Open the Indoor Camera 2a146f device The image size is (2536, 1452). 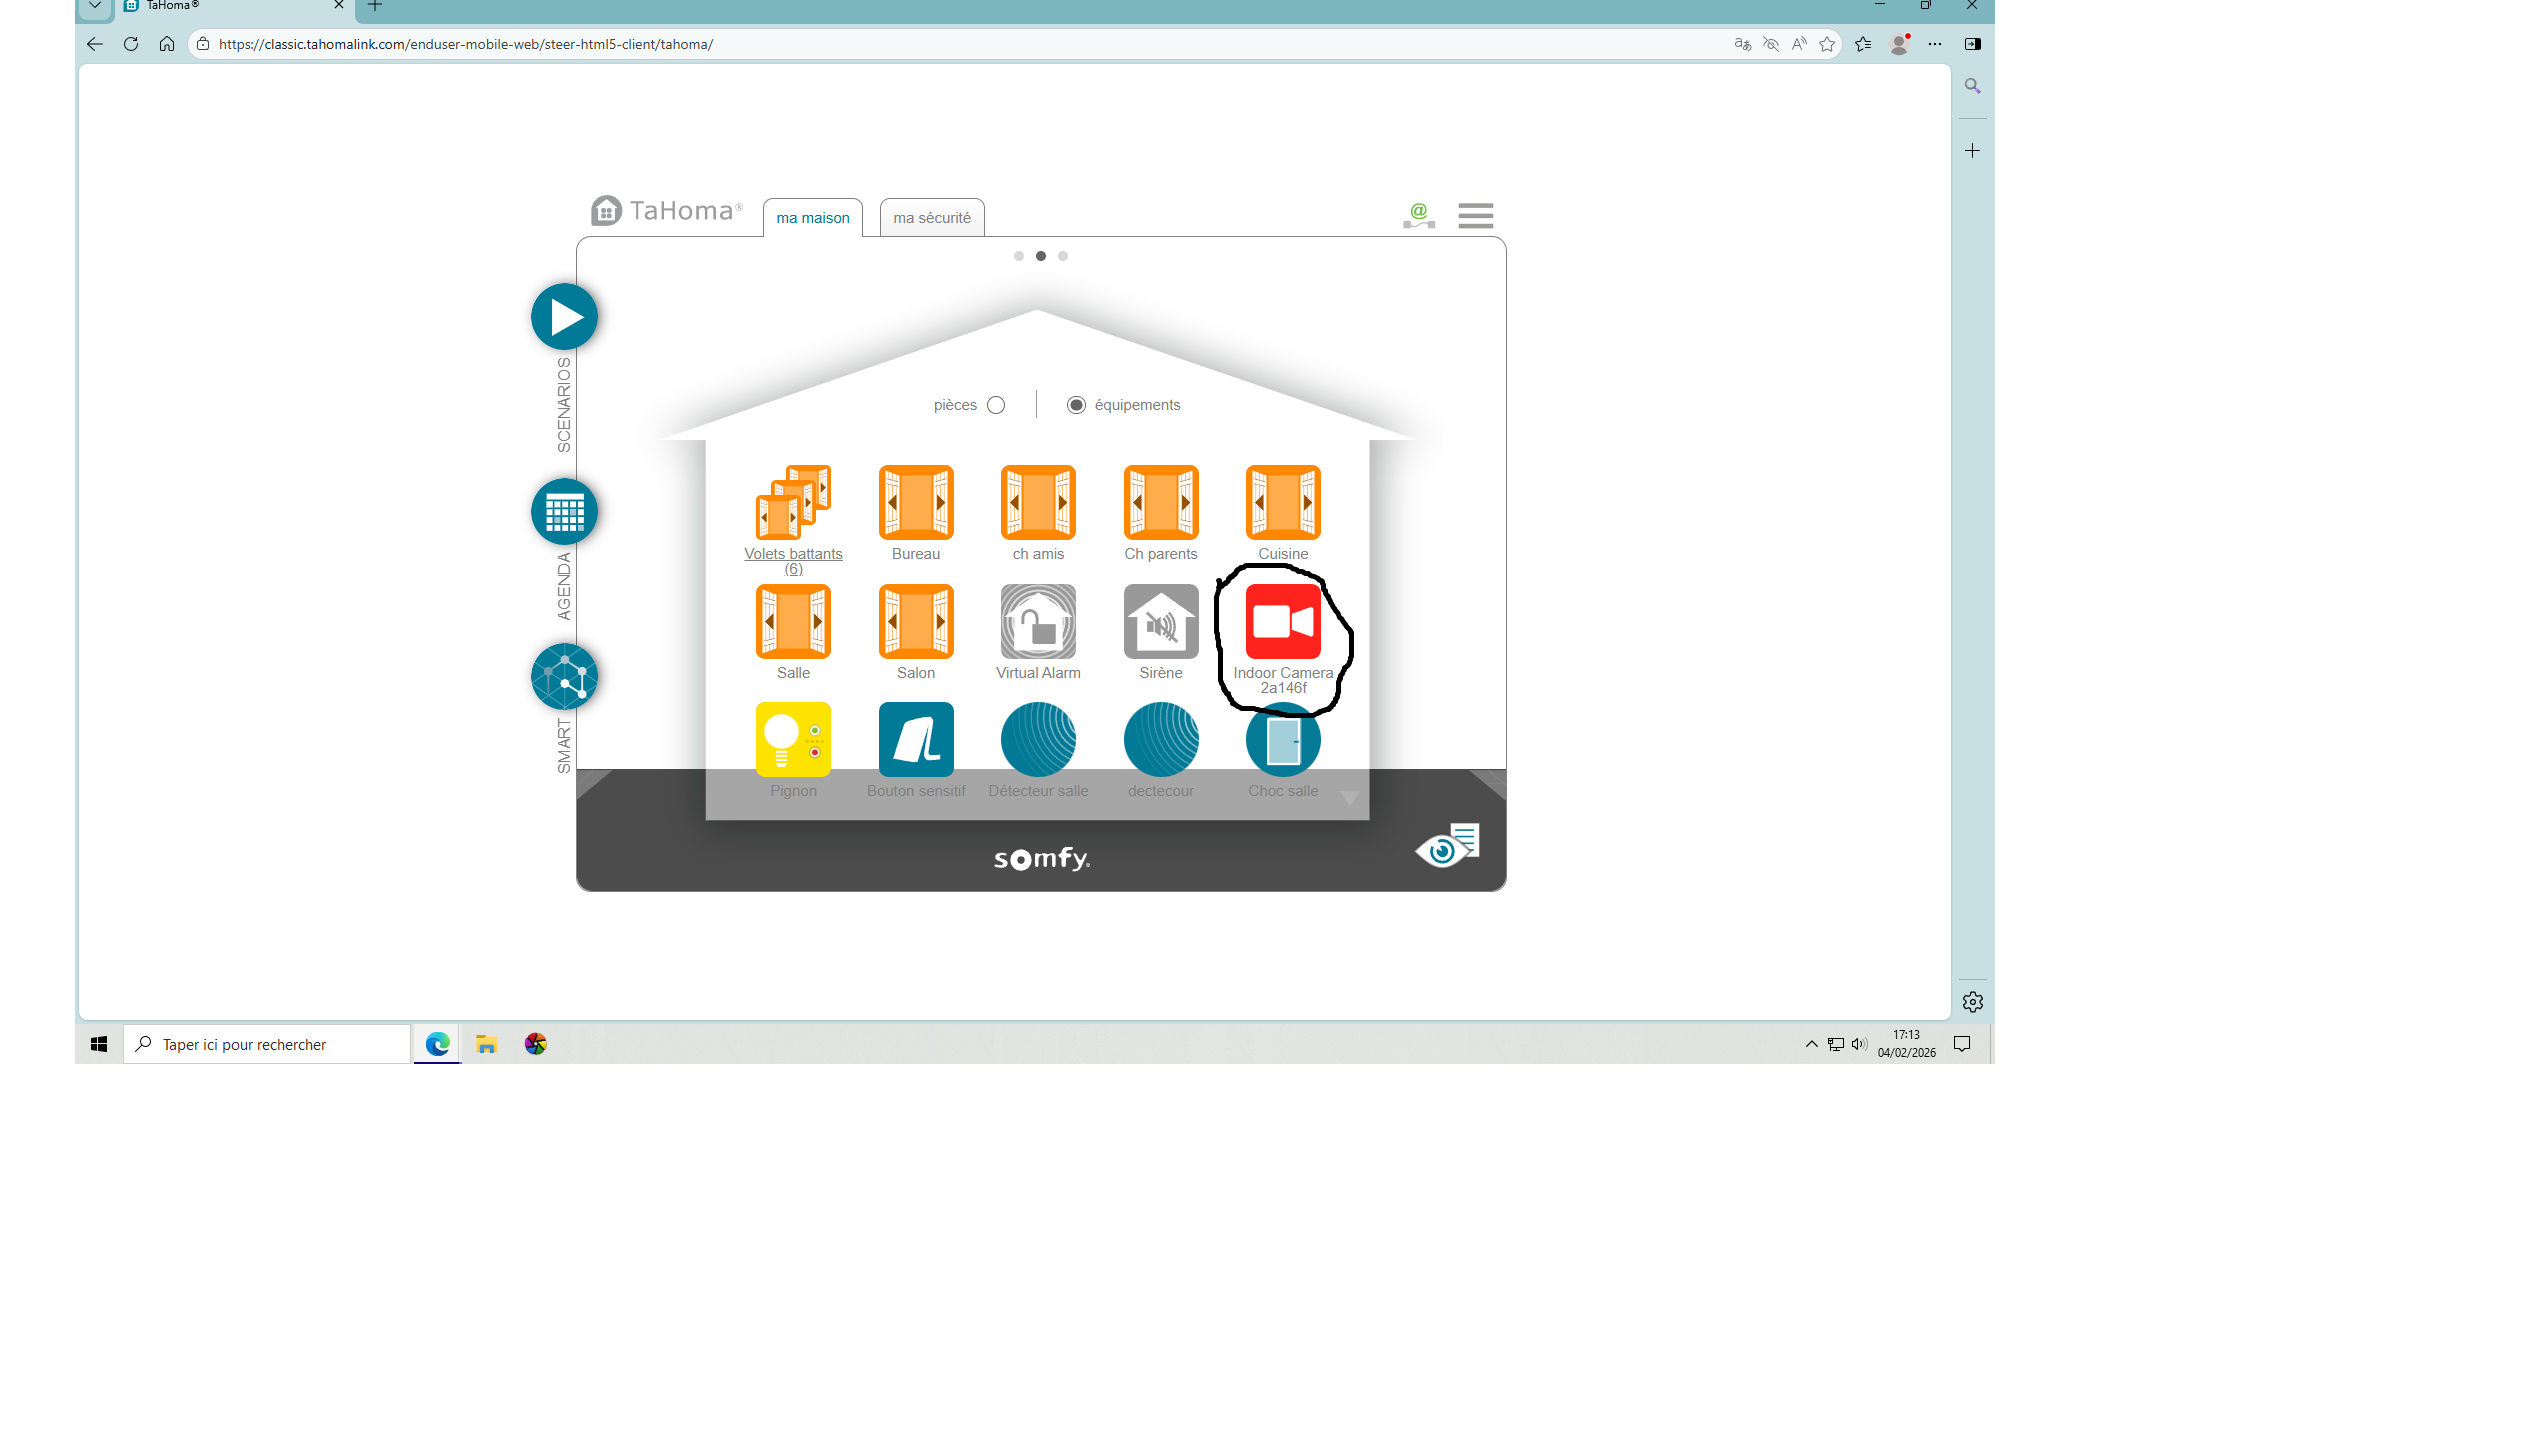pyautogui.click(x=1283, y=622)
